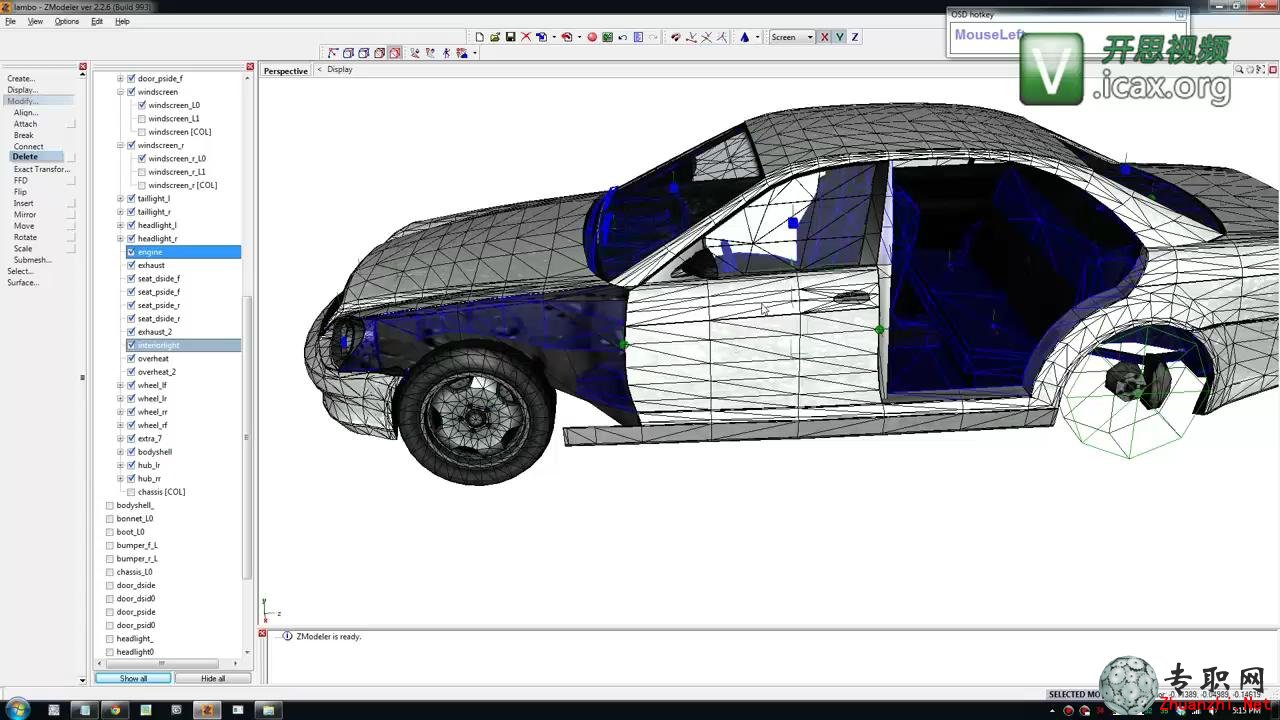Open the Screen coordinate system dropdown

pos(793,37)
